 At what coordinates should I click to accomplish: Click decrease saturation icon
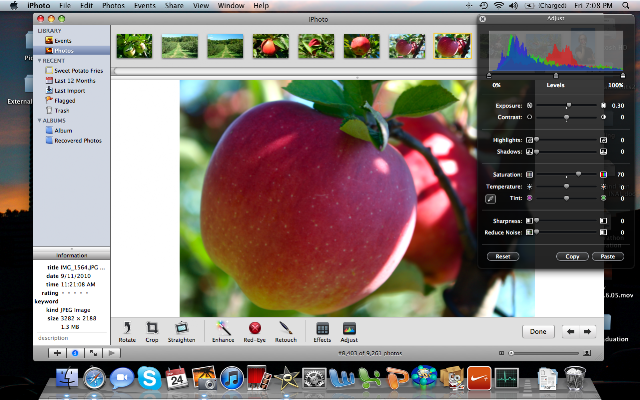tap(529, 174)
